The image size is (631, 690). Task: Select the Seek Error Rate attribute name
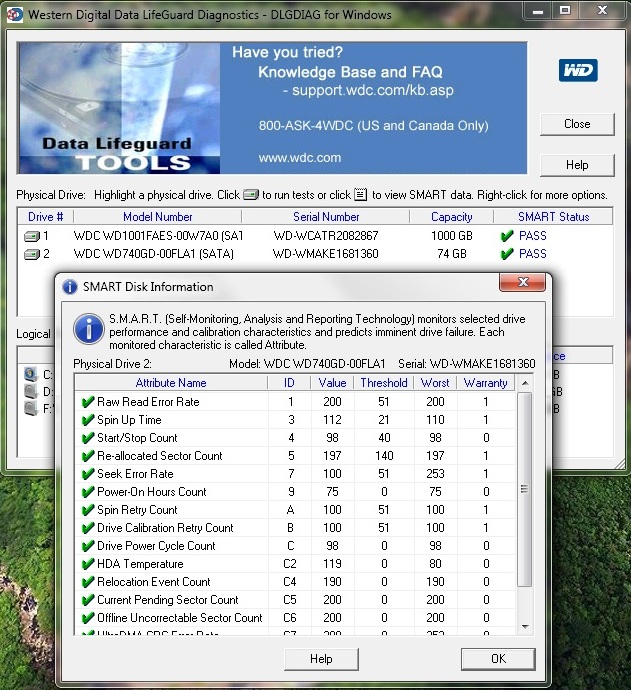pos(136,474)
